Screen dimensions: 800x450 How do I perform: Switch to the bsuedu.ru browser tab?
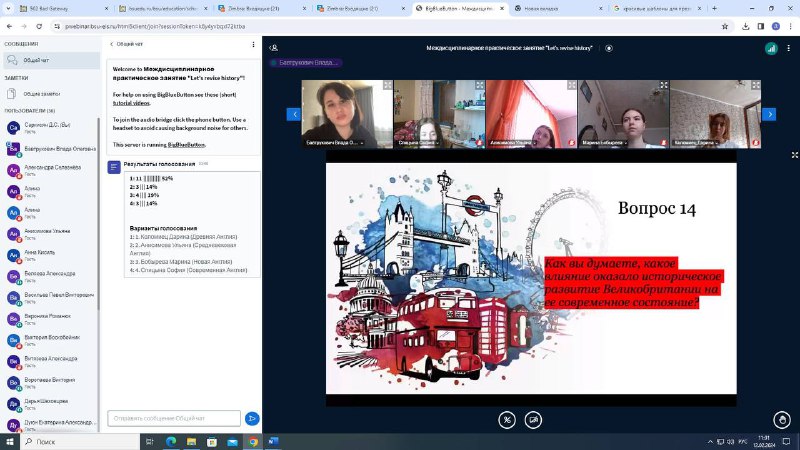coord(163,9)
